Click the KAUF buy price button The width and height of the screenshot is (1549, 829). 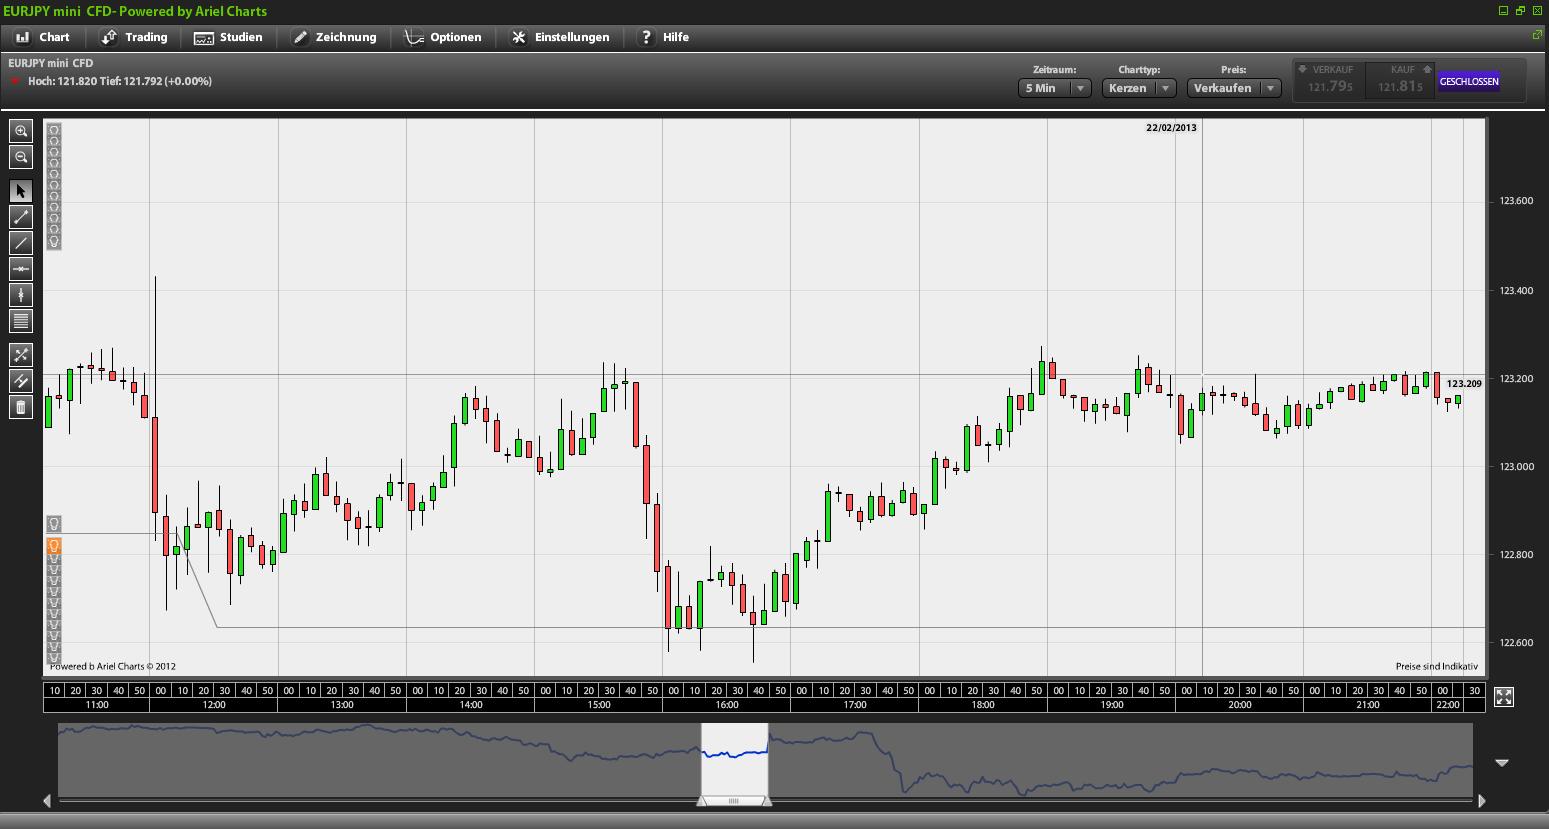(1401, 80)
